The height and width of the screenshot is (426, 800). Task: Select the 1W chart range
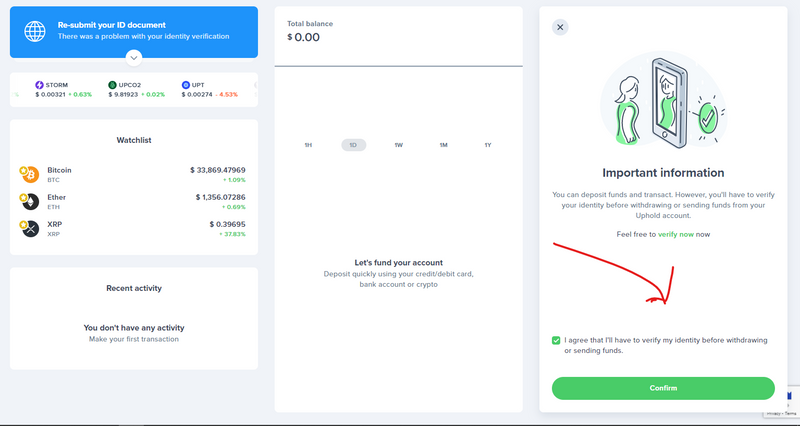tap(398, 145)
